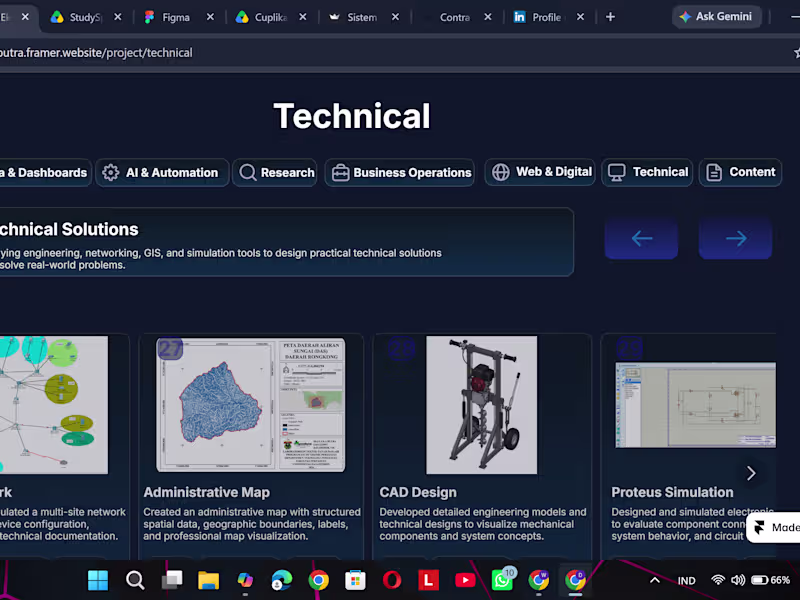
Task: Click the battery 66% indicator
Action: click(770, 580)
